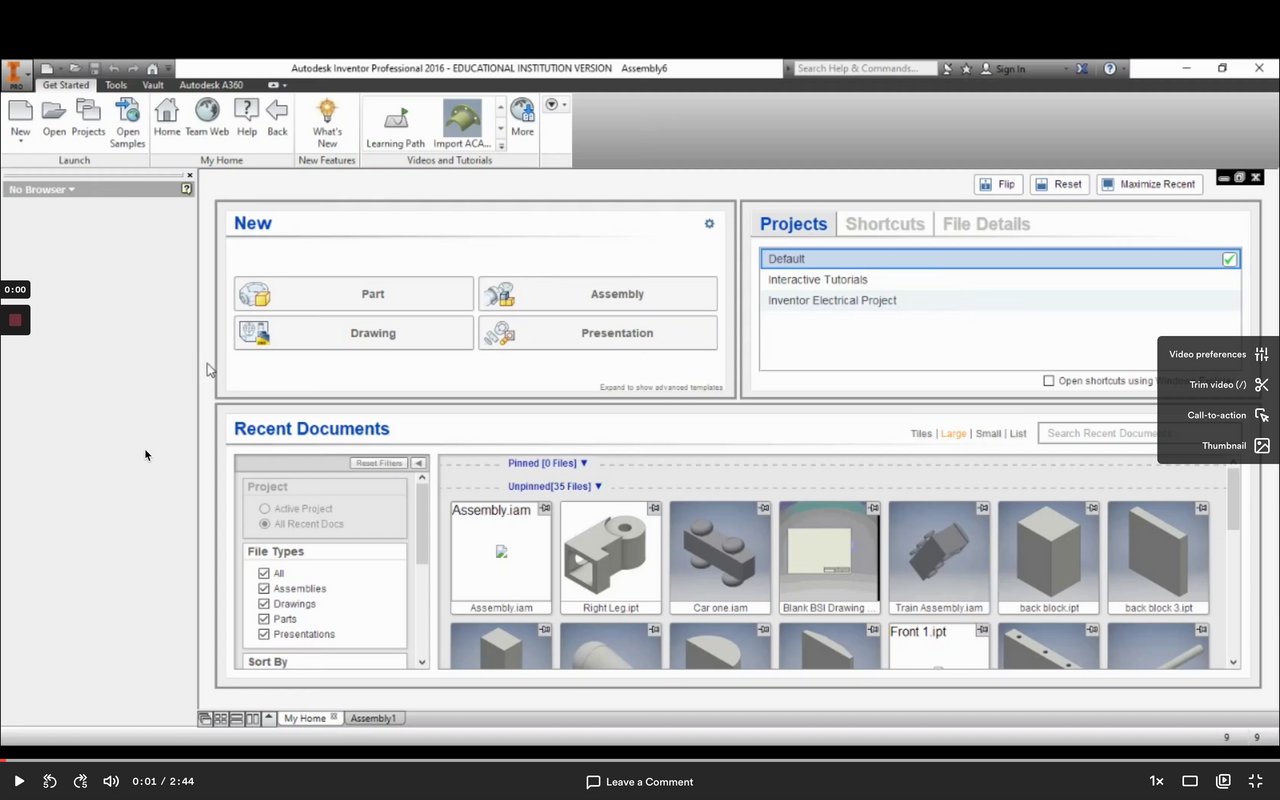
Task: Toggle the video volume speaker icon
Action: tap(111, 781)
